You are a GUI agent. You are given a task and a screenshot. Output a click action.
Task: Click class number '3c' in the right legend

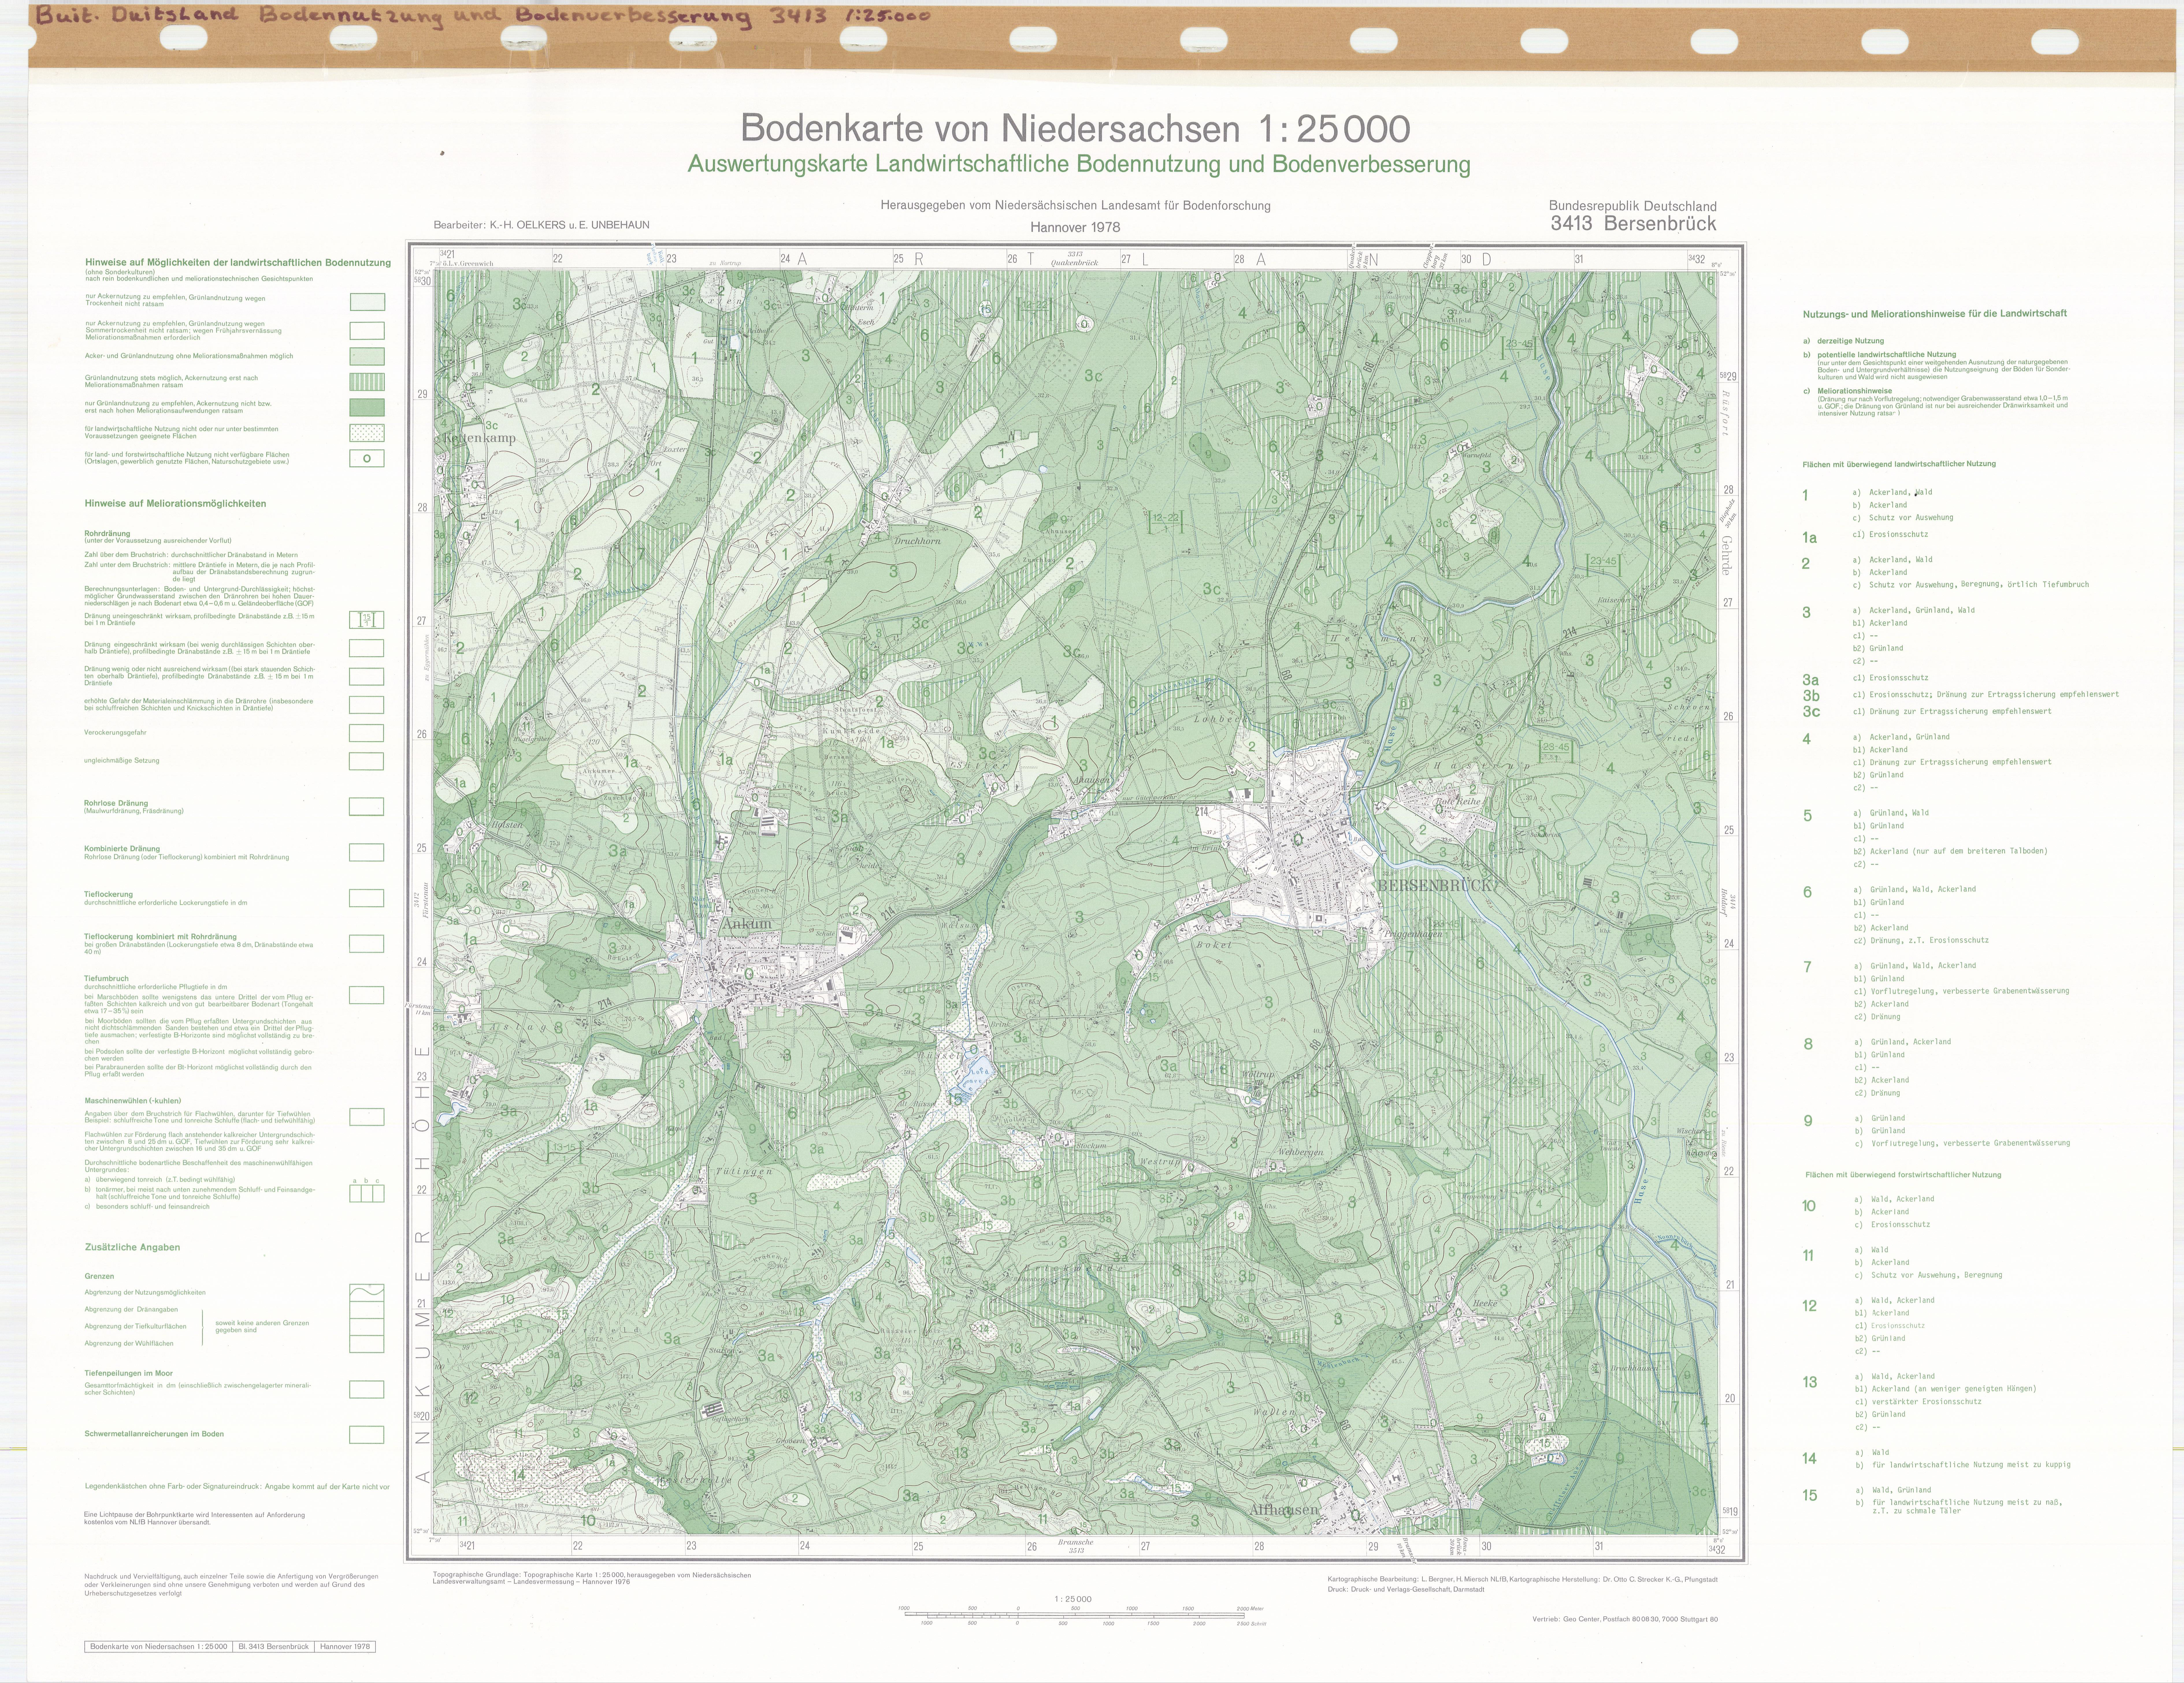point(1811,712)
